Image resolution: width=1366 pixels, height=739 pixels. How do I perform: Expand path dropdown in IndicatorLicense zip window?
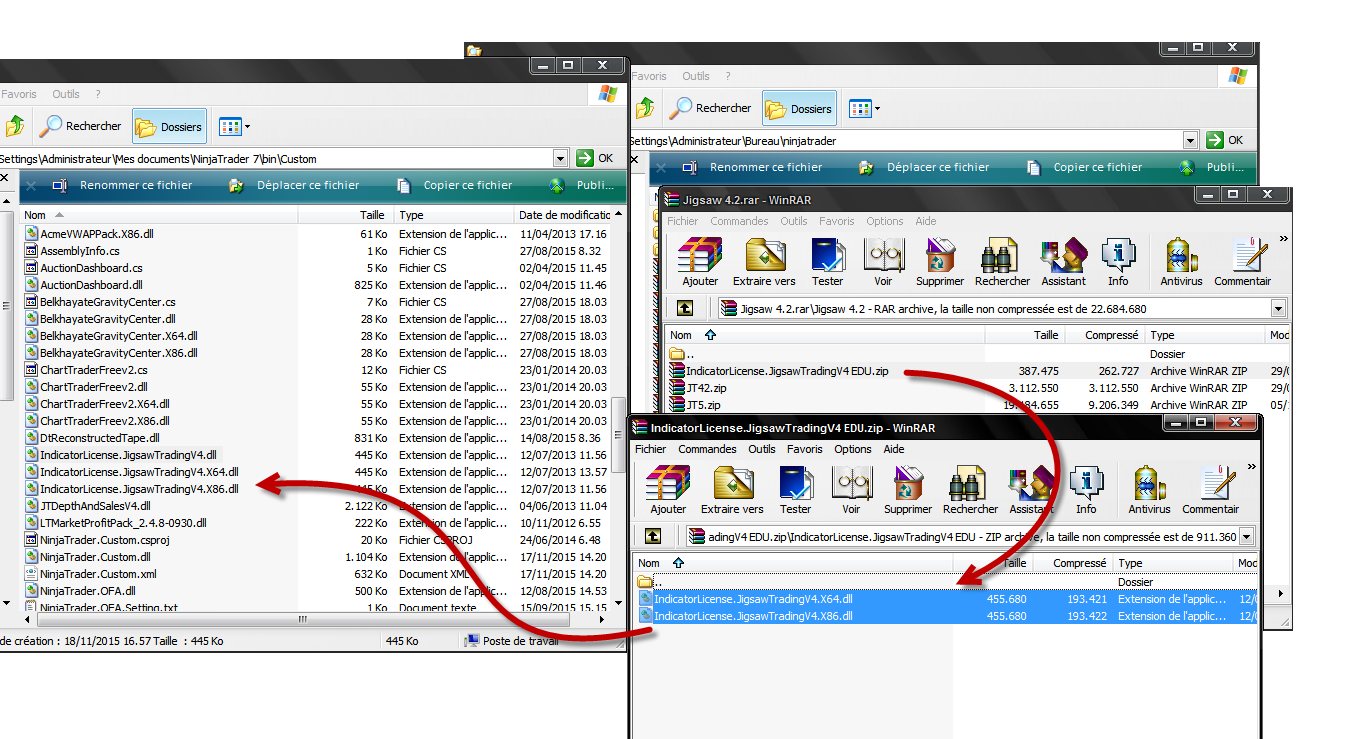click(x=1246, y=536)
